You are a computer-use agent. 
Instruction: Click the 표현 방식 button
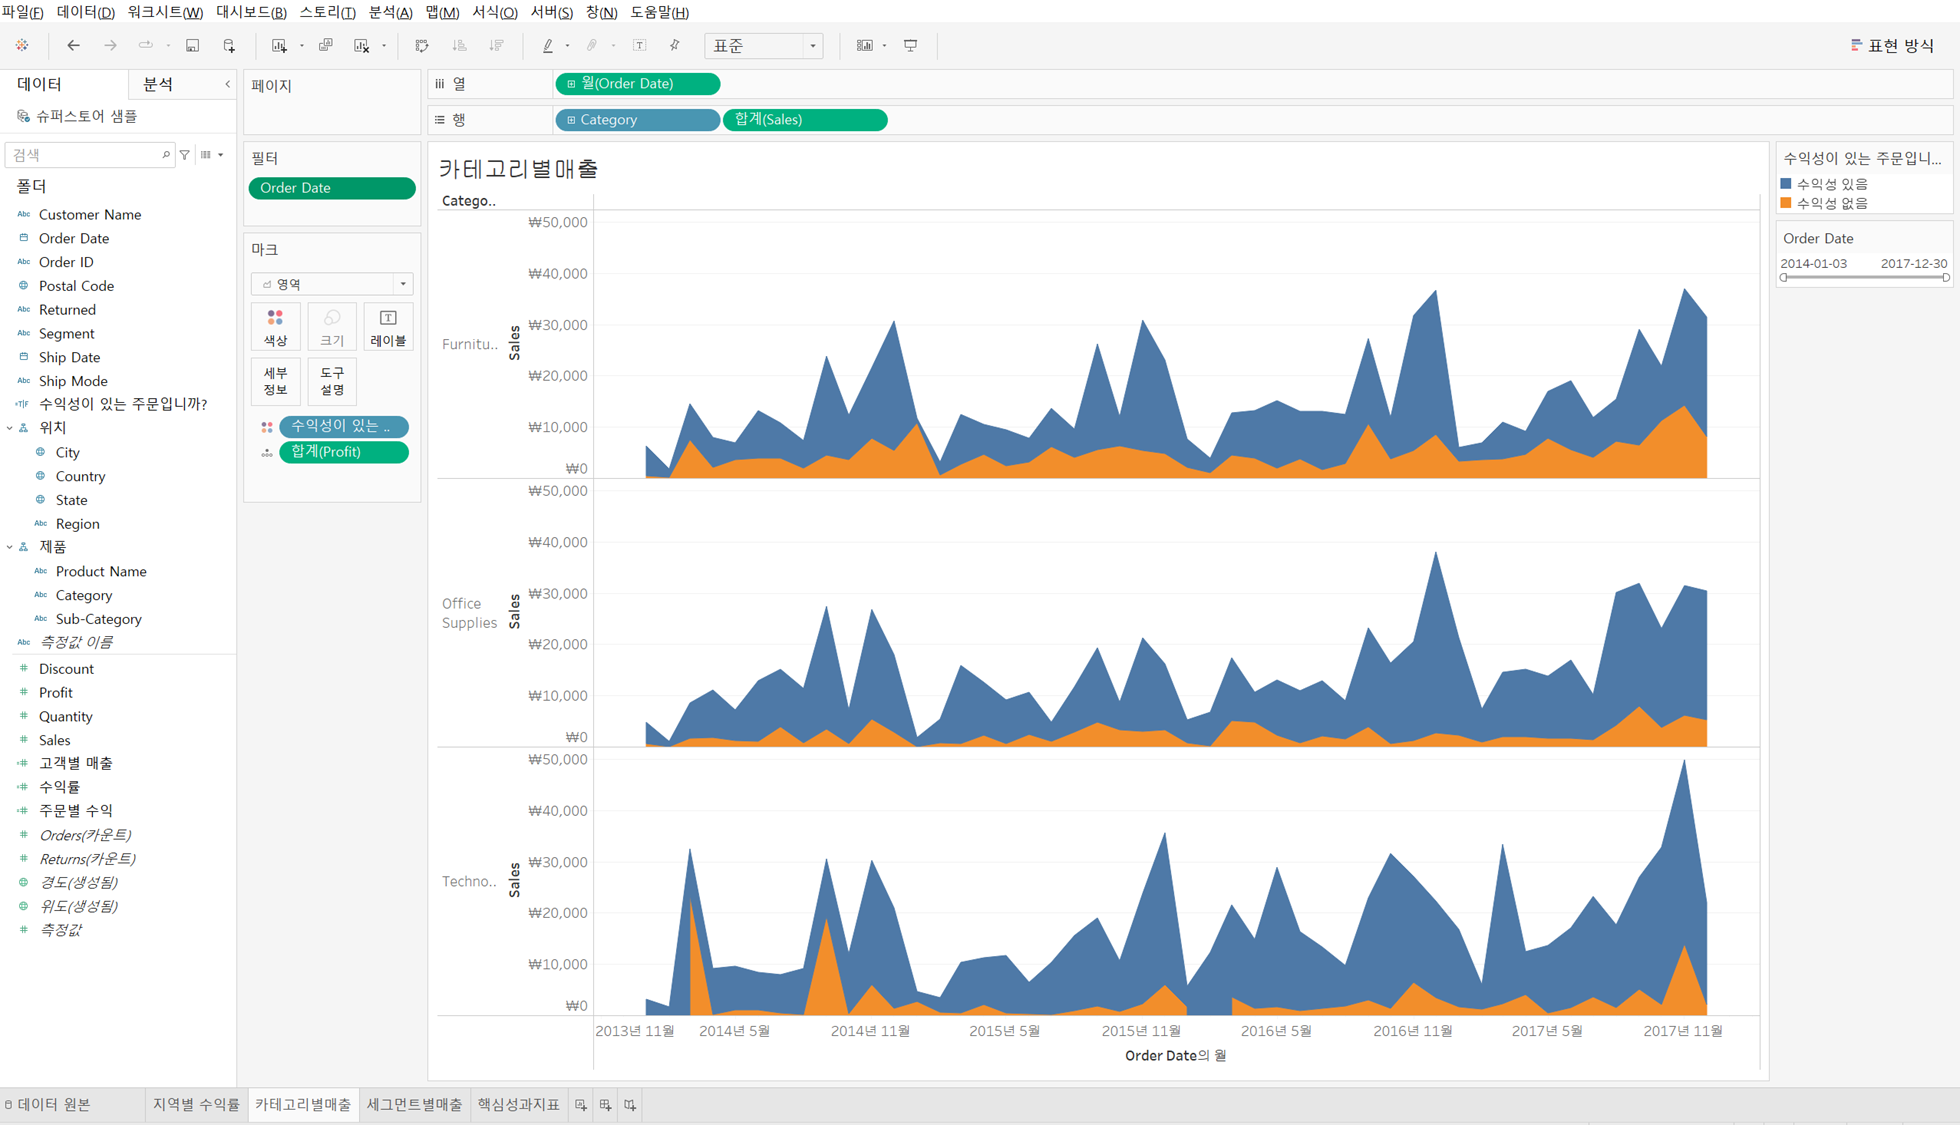point(1892,46)
